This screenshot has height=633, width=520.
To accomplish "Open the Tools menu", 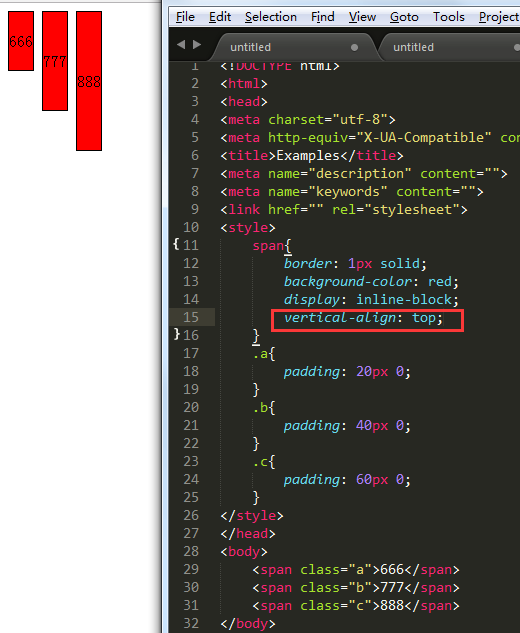I will click(x=449, y=17).
